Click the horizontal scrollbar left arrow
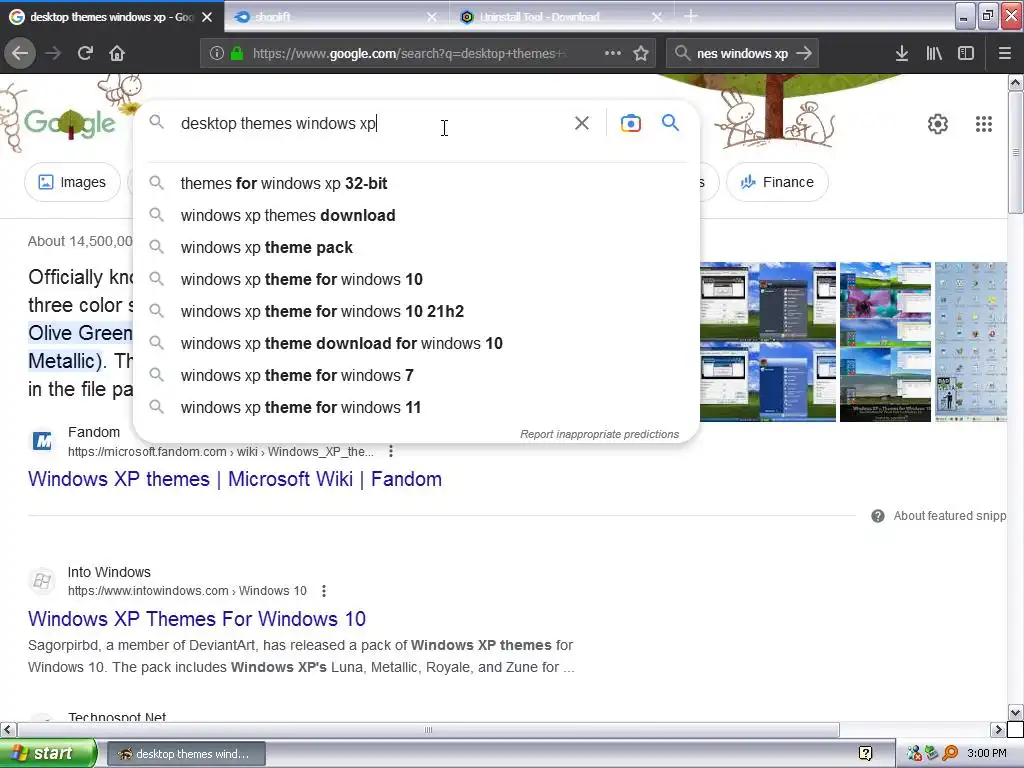 pyautogui.click(x=8, y=729)
